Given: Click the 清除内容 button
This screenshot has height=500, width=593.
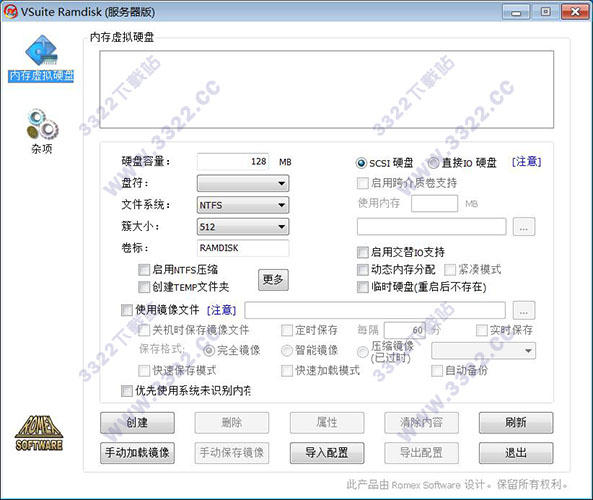Looking at the screenshot, I should [422, 422].
